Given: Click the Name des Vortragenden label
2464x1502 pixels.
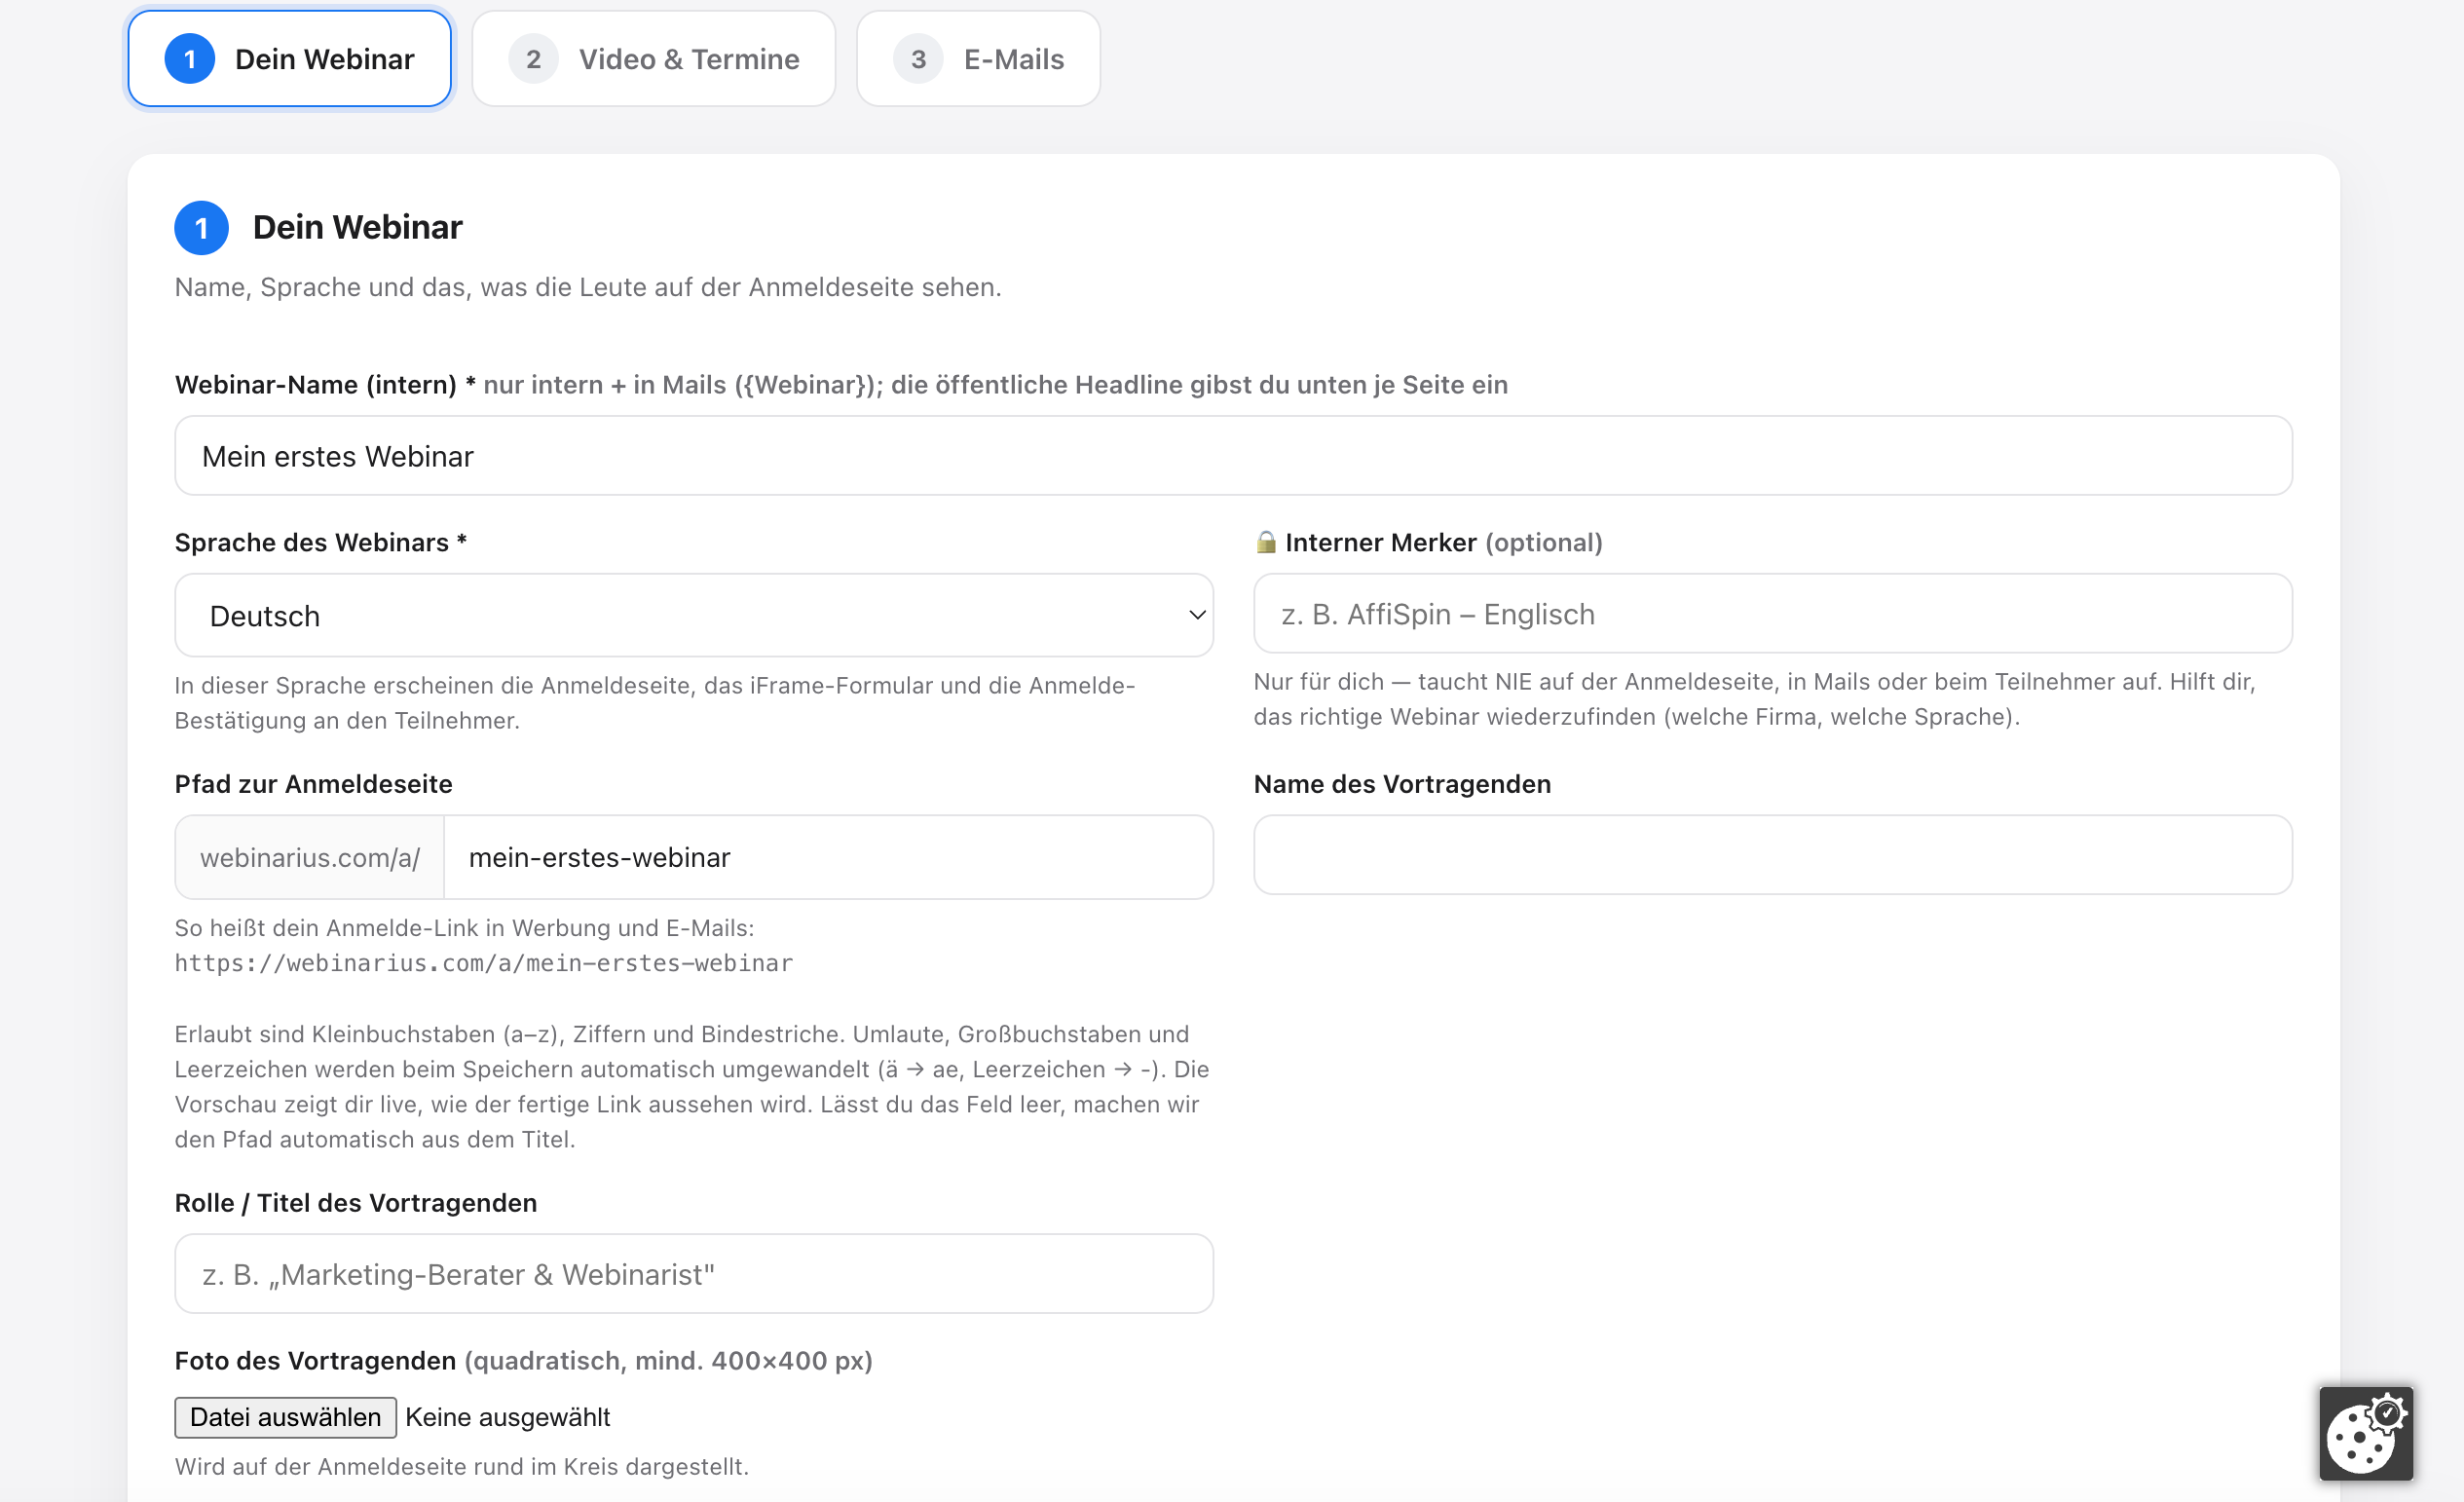Looking at the screenshot, I should tap(1402, 784).
